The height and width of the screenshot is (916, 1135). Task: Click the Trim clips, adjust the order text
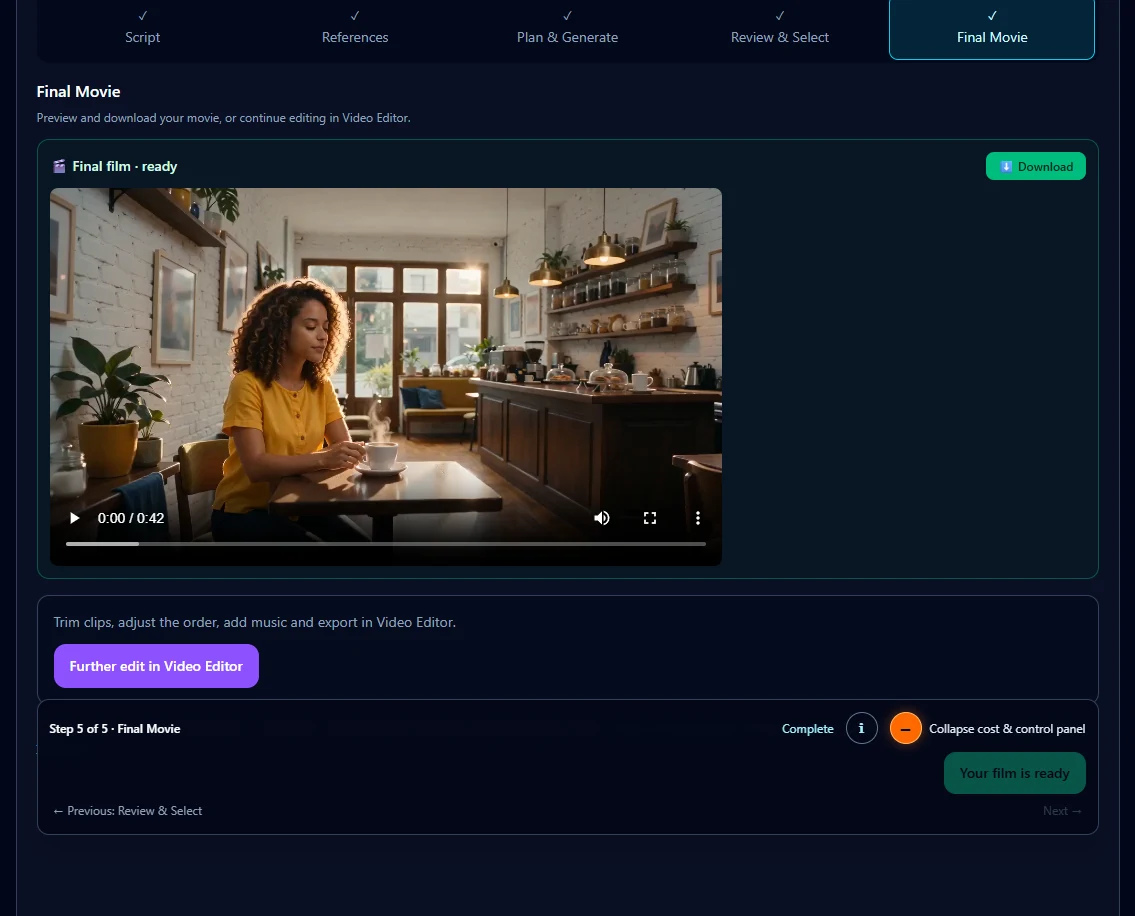(x=255, y=622)
